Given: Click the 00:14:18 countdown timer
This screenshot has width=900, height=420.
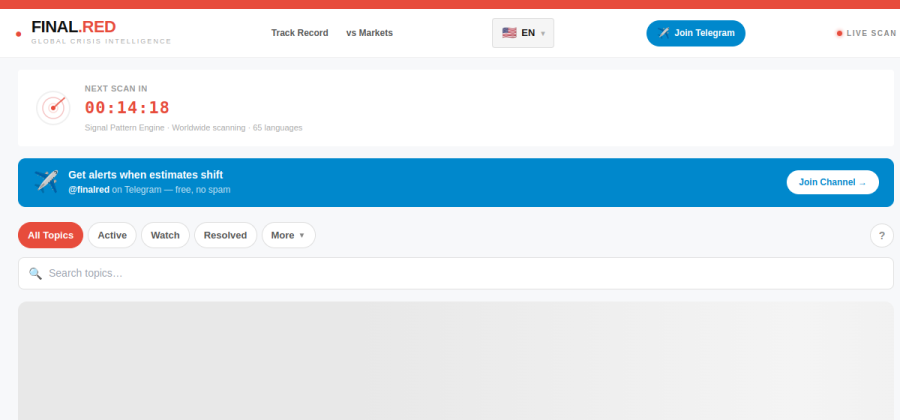Looking at the screenshot, I should (x=127, y=108).
